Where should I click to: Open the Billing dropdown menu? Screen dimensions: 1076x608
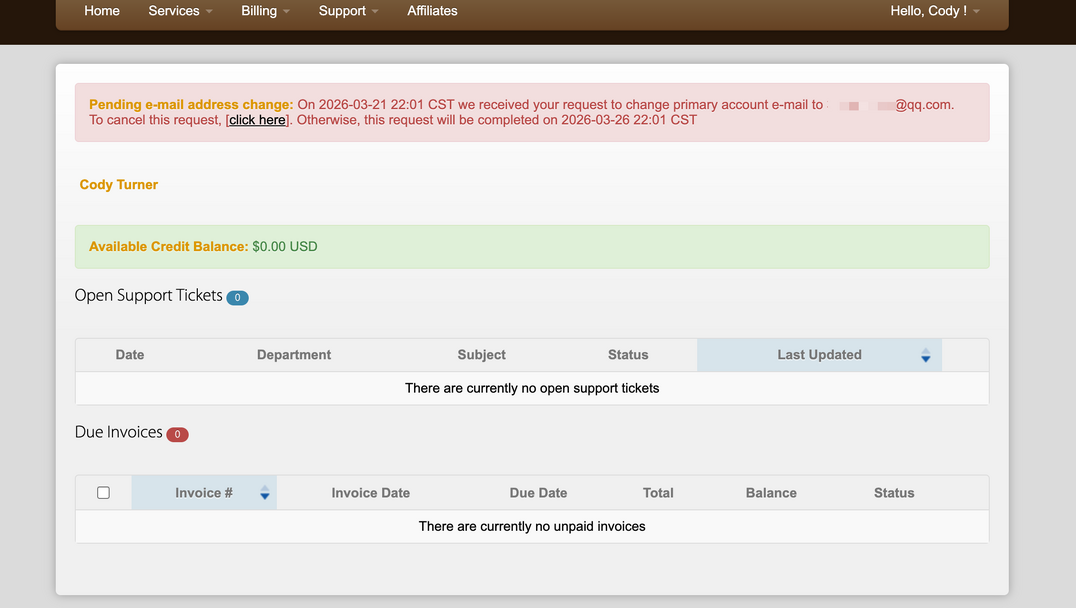pos(265,11)
